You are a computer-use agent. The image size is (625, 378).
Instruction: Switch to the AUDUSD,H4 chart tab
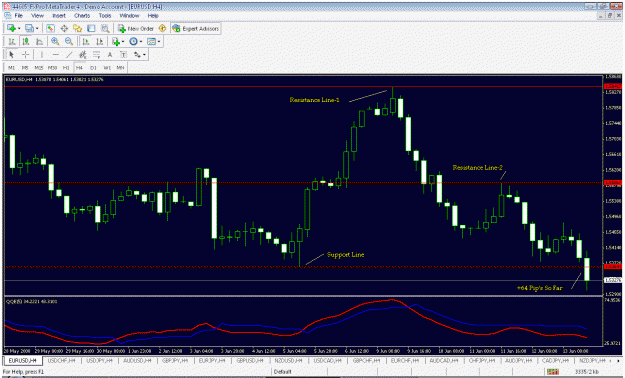[137, 360]
